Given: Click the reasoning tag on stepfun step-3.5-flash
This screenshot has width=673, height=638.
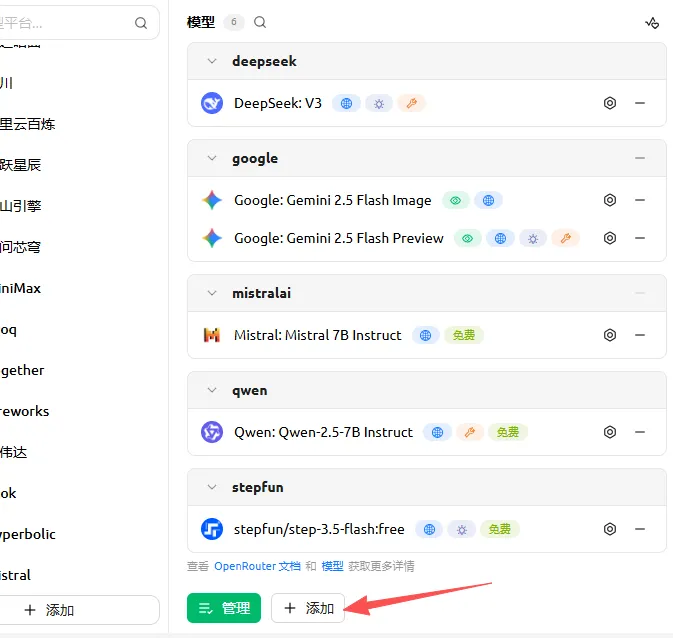Looking at the screenshot, I should [461, 529].
